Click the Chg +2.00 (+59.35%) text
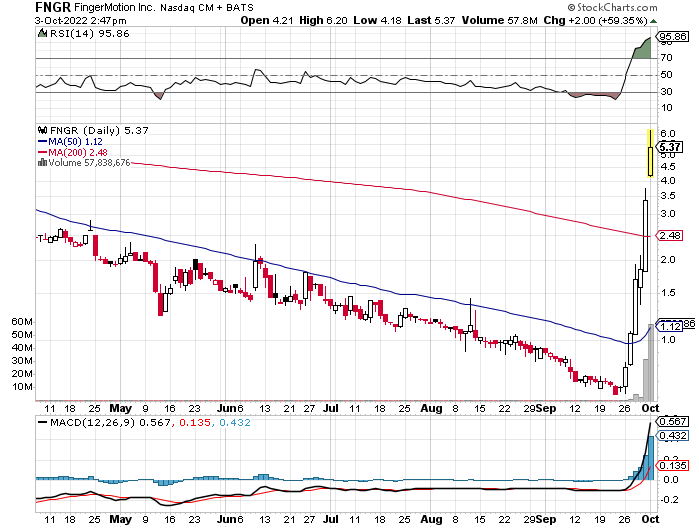699x529 pixels. pos(595,21)
